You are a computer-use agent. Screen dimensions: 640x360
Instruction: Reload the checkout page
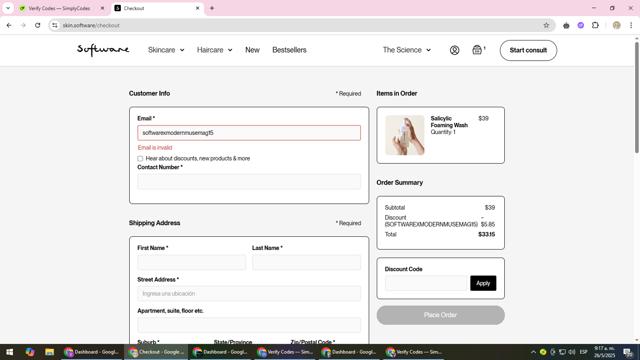pos(38,25)
